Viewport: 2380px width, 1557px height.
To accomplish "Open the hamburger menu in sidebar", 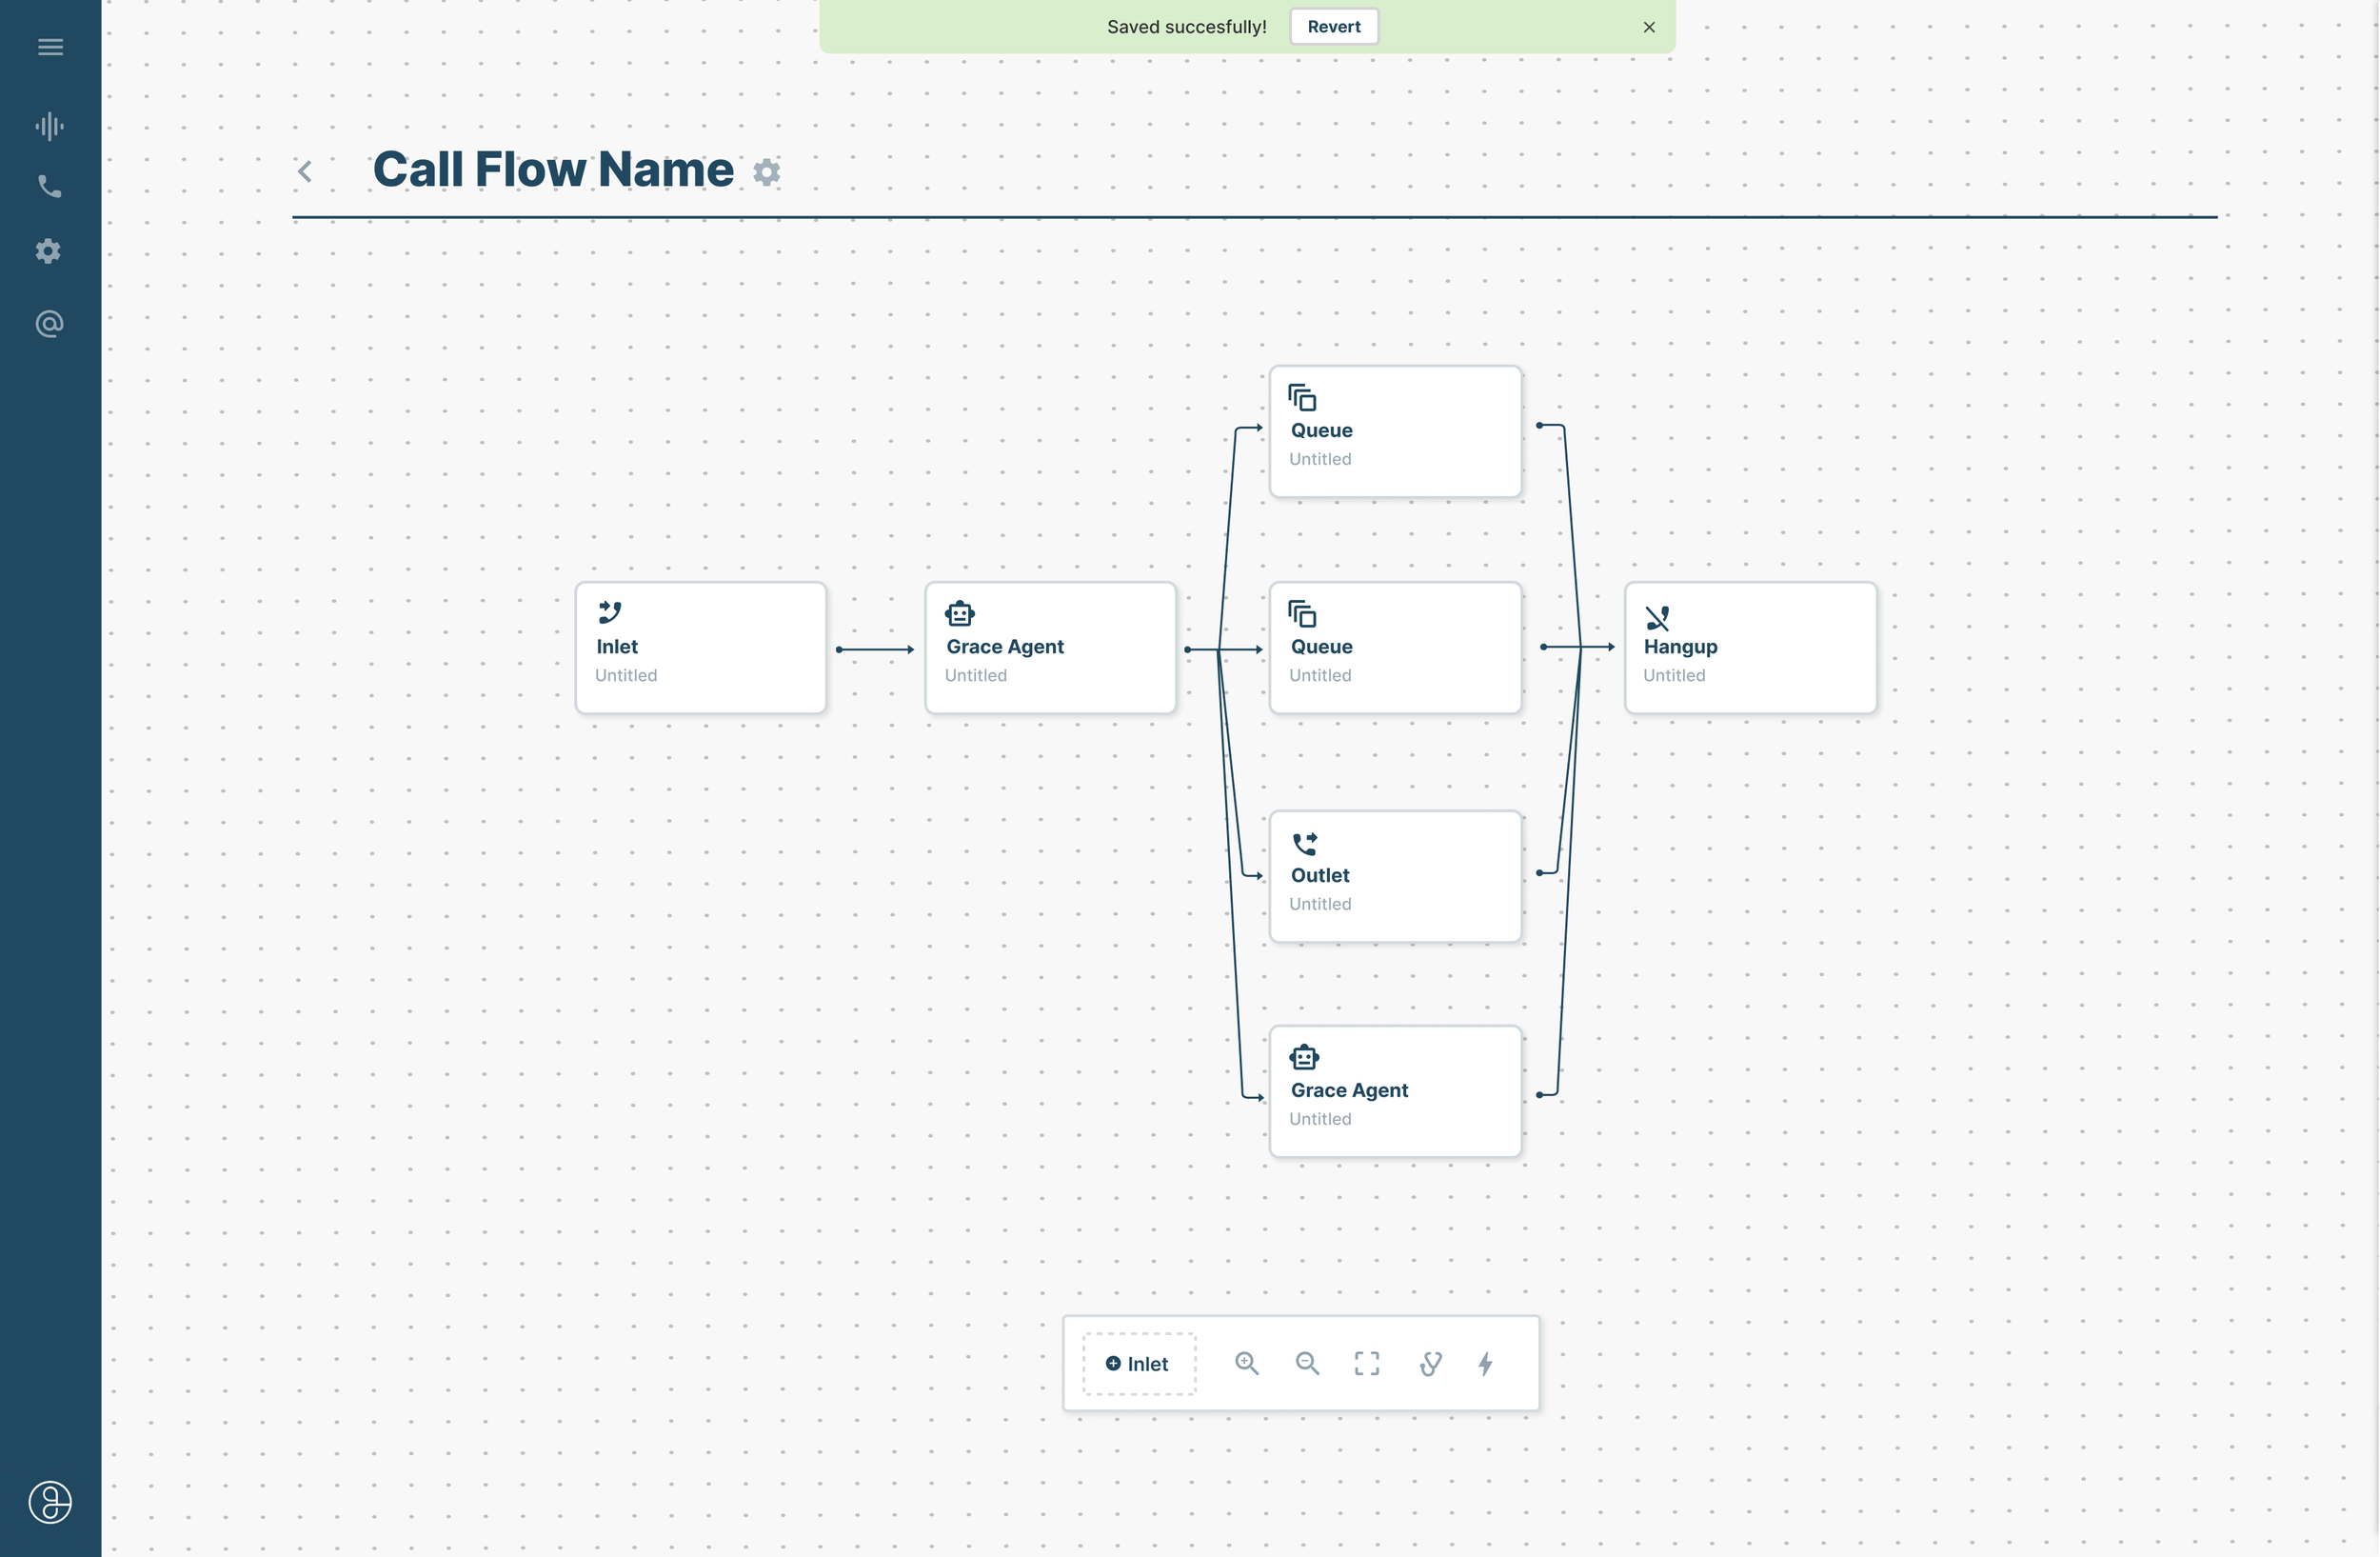I will pos(50,47).
